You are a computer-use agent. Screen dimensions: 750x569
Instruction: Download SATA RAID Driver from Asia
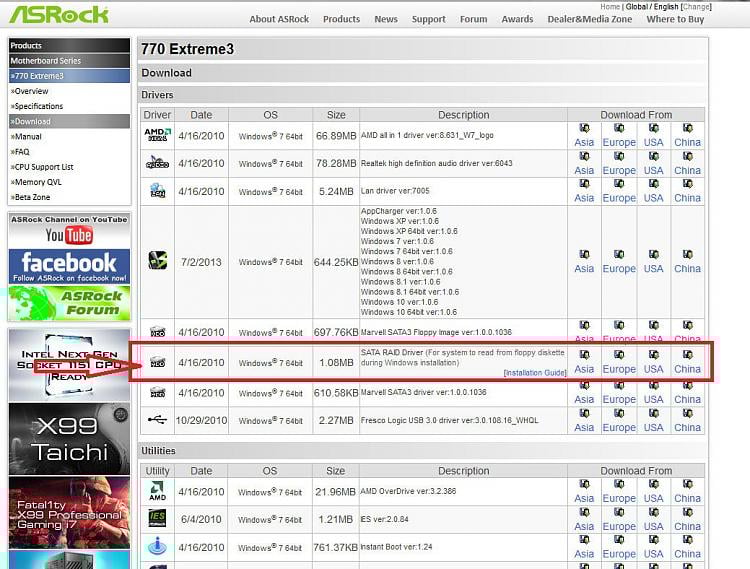tap(584, 369)
